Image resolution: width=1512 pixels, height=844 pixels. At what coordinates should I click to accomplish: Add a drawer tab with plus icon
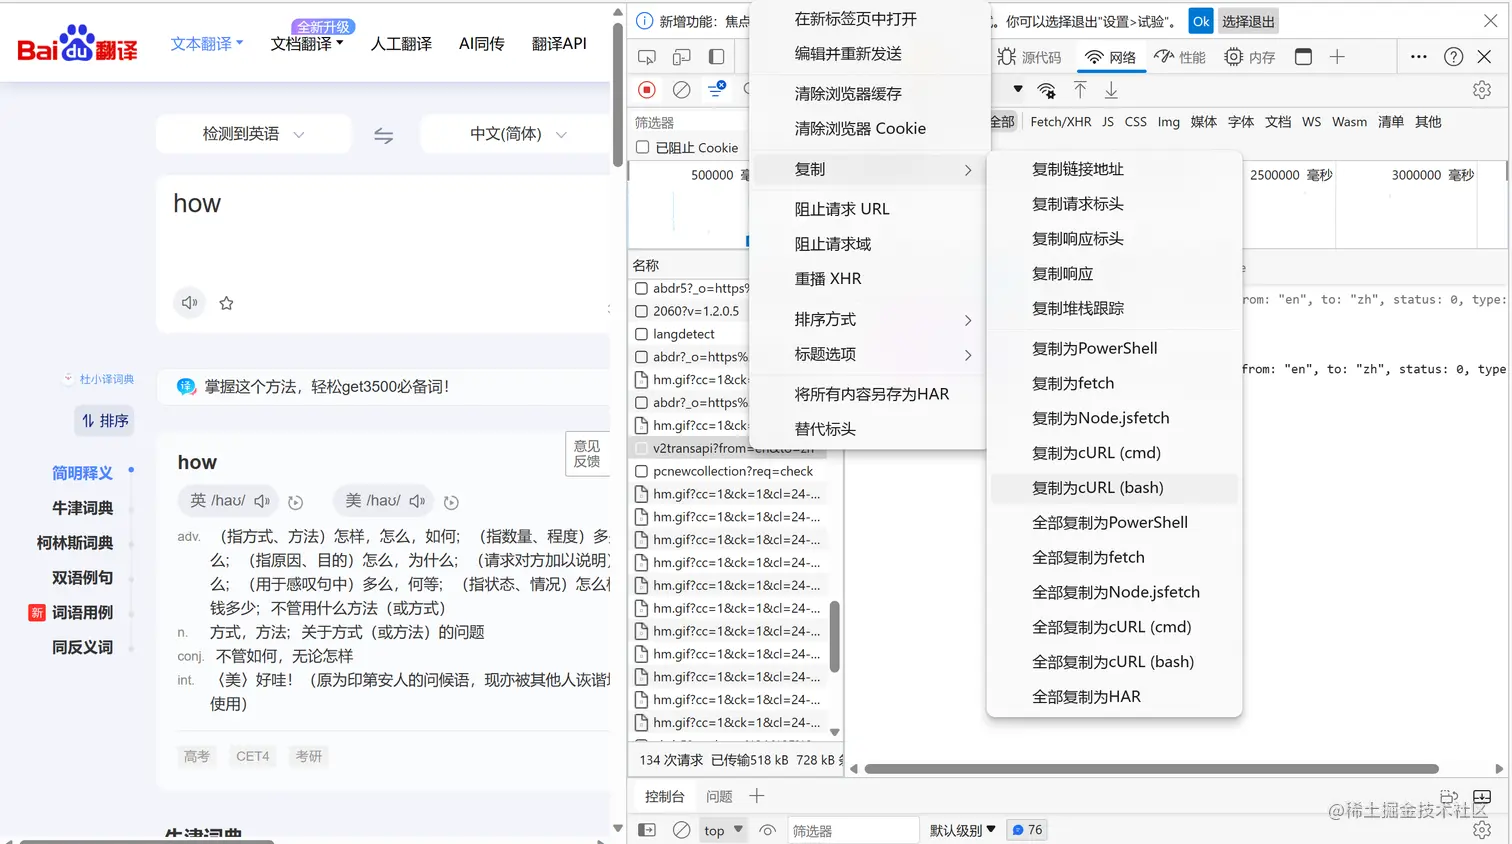point(757,796)
